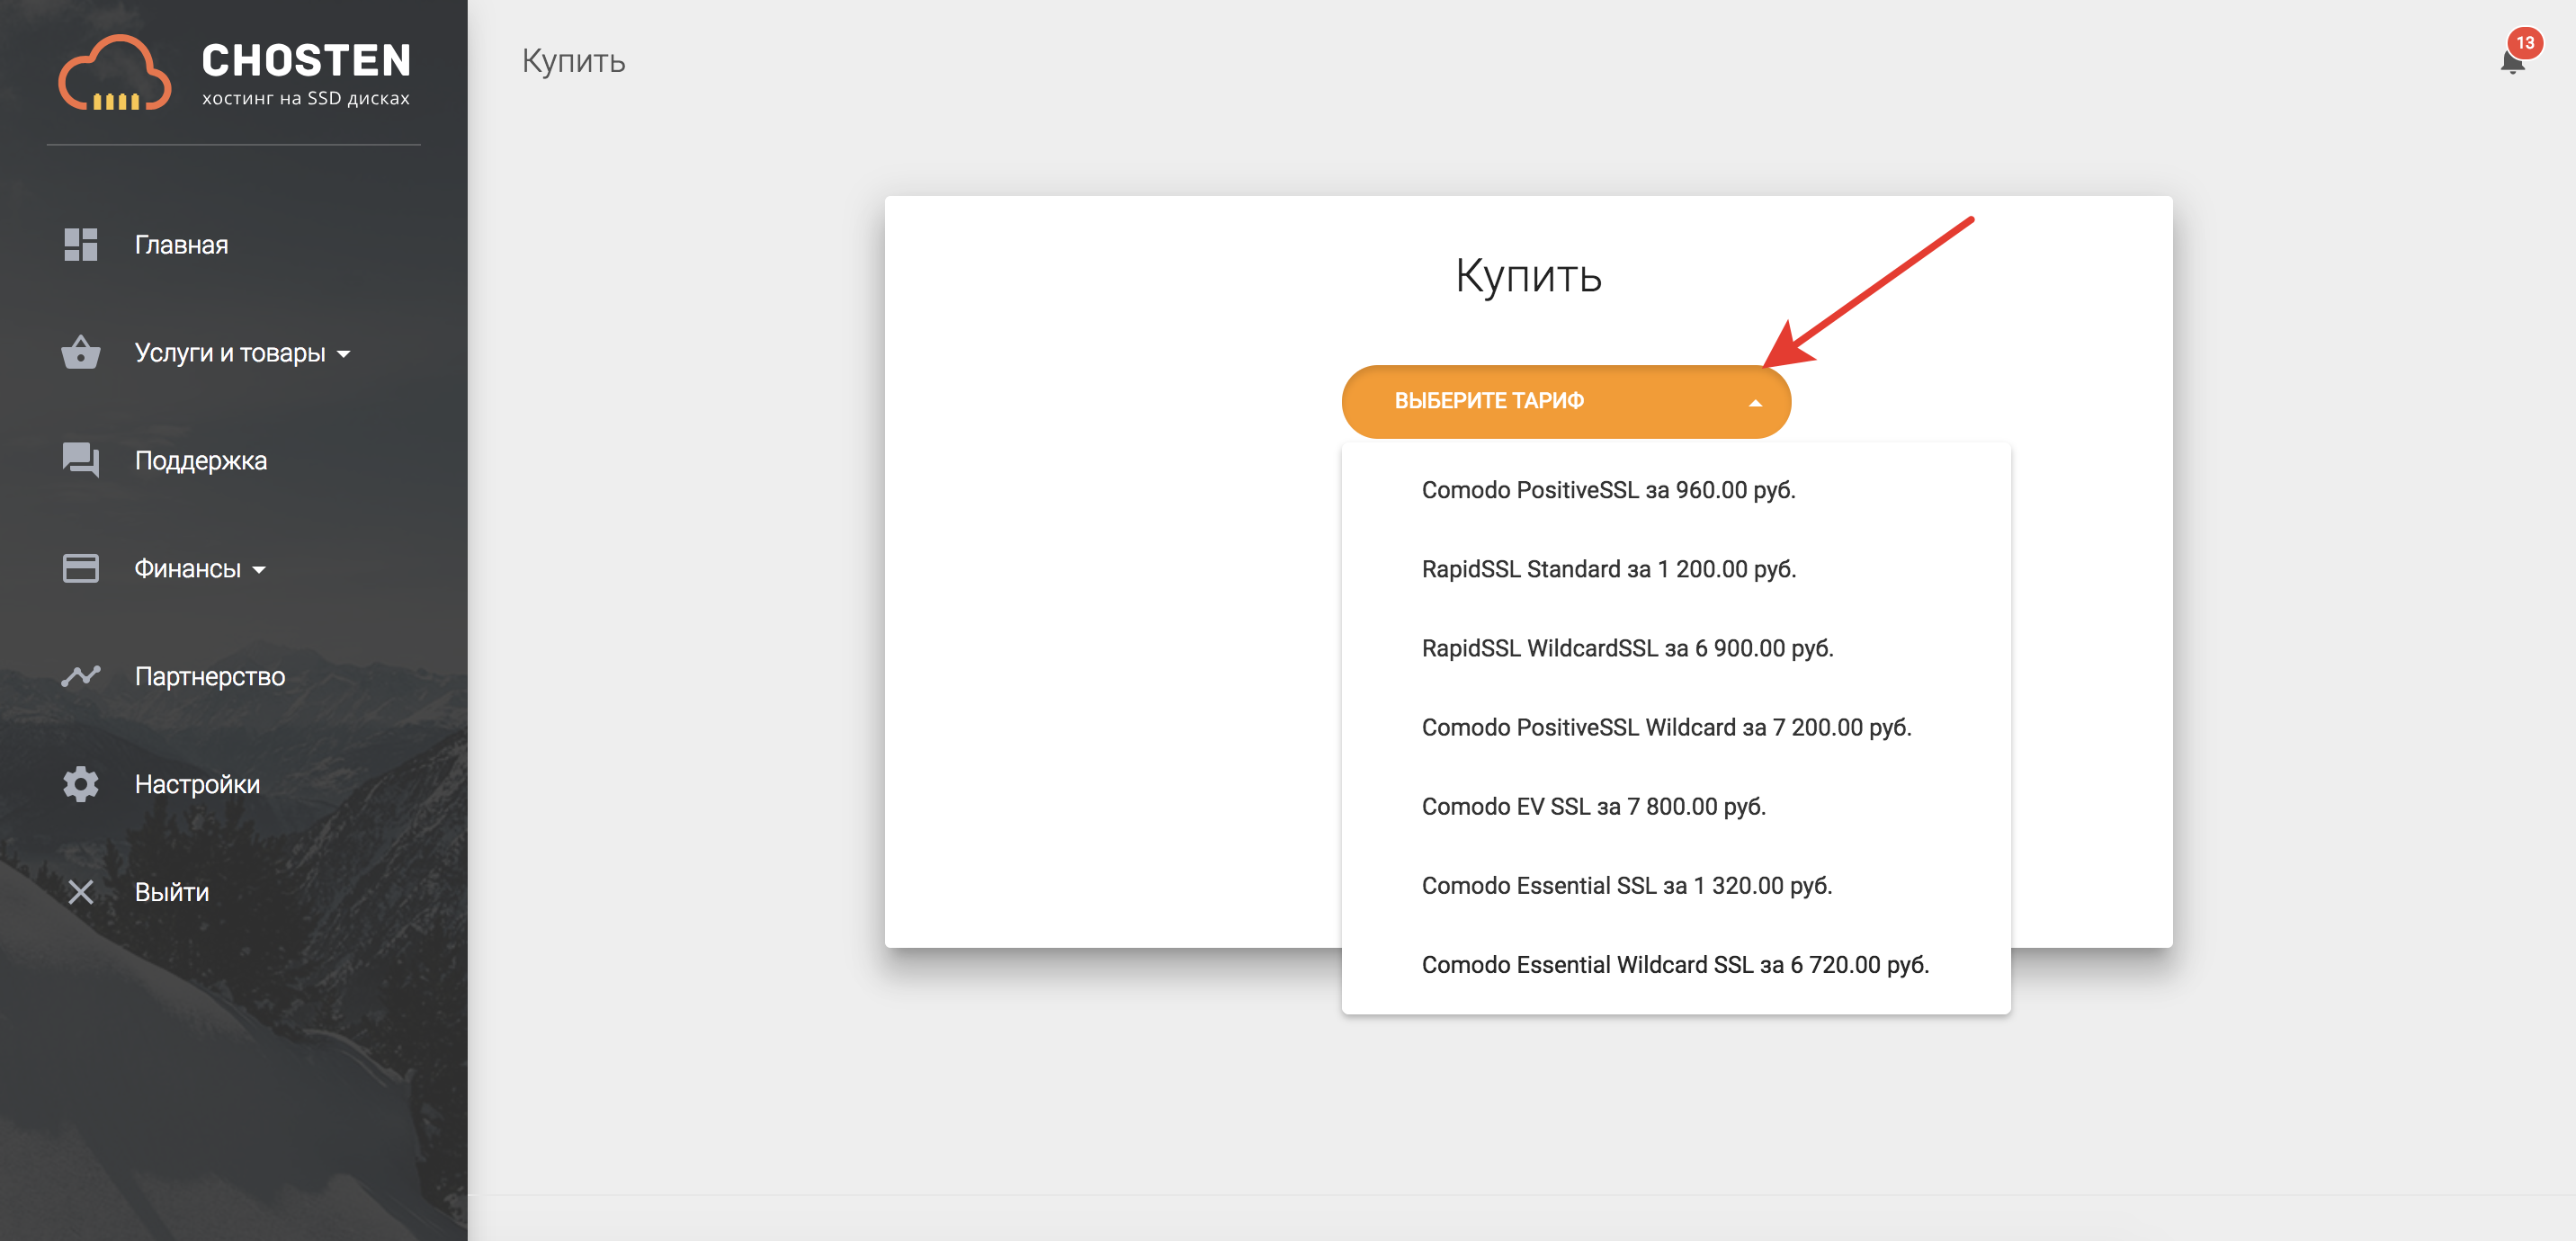Open the Партнерство page

210,676
